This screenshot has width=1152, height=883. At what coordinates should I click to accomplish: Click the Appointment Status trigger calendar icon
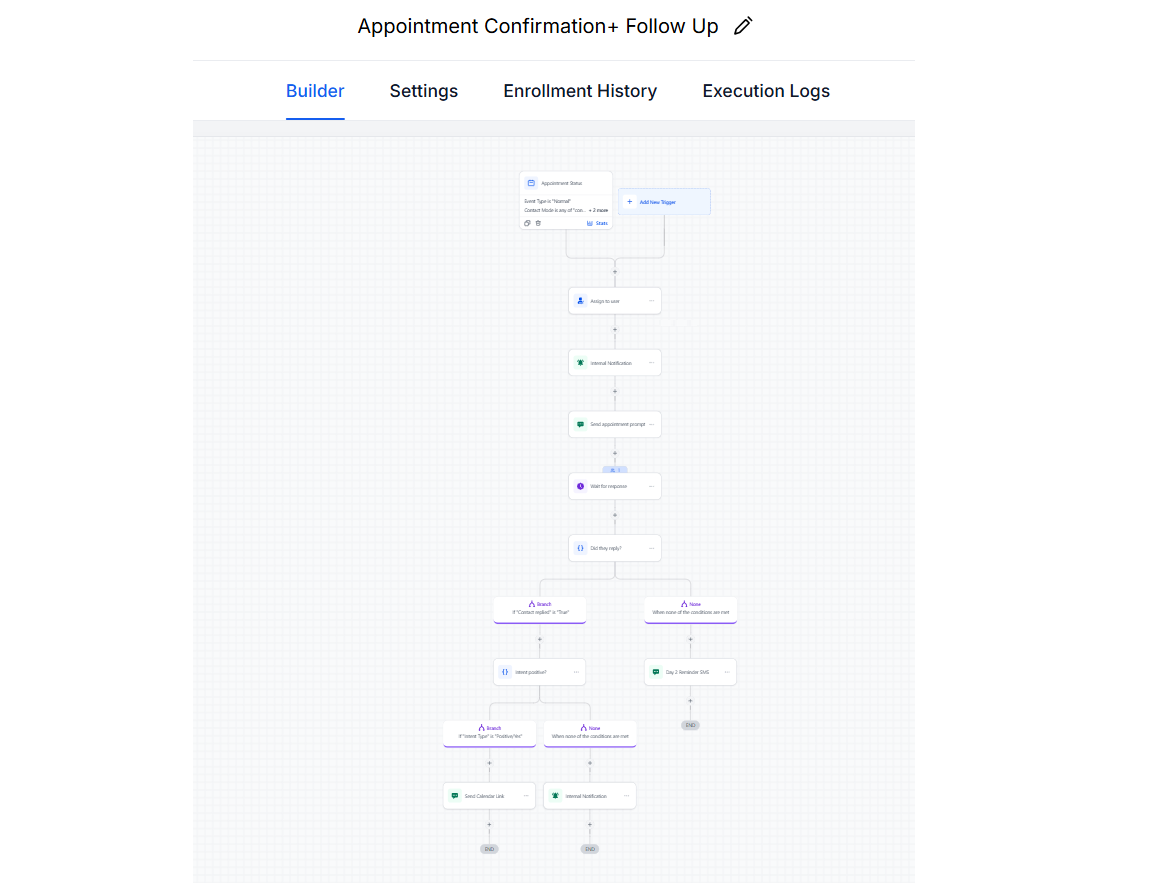tap(531, 183)
